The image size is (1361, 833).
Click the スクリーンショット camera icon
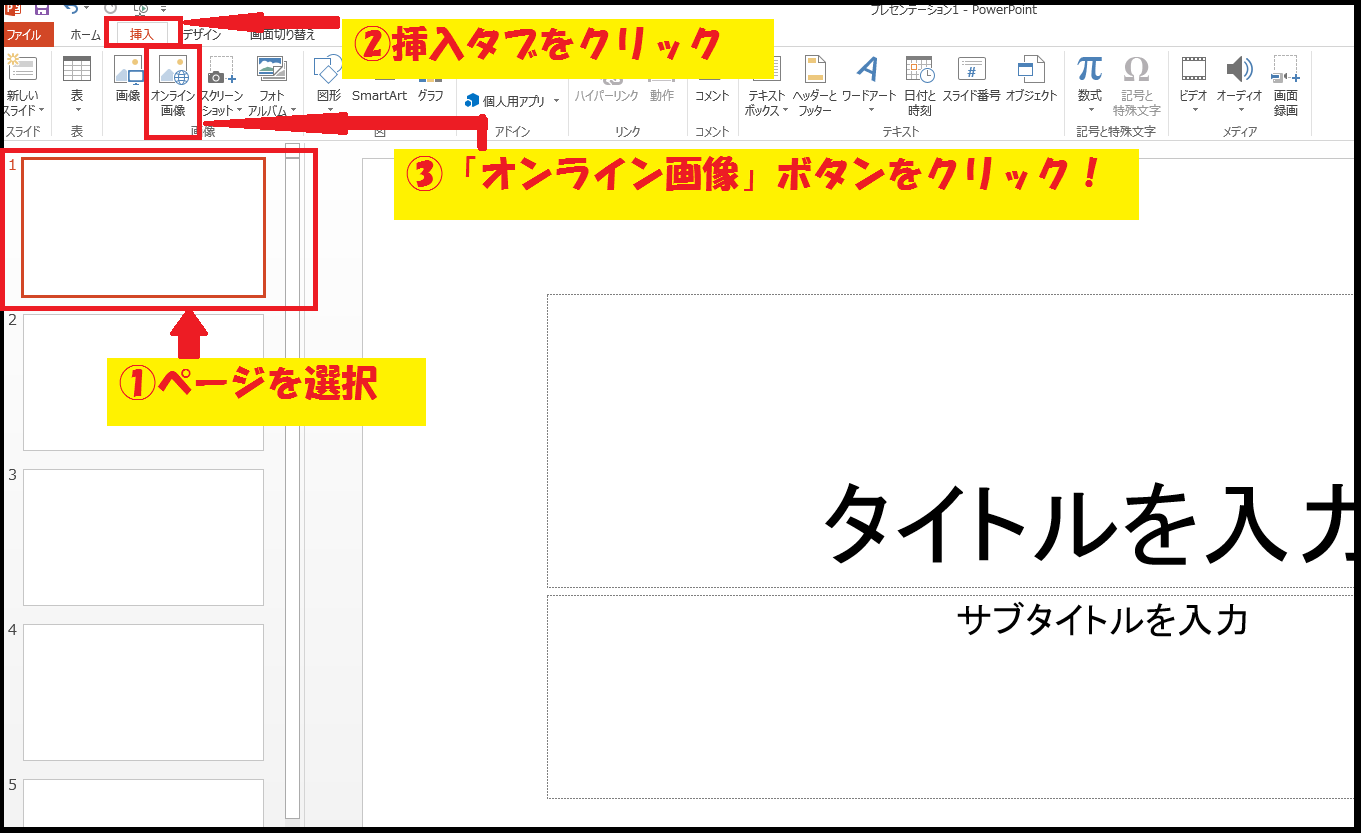[x=222, y=69]
